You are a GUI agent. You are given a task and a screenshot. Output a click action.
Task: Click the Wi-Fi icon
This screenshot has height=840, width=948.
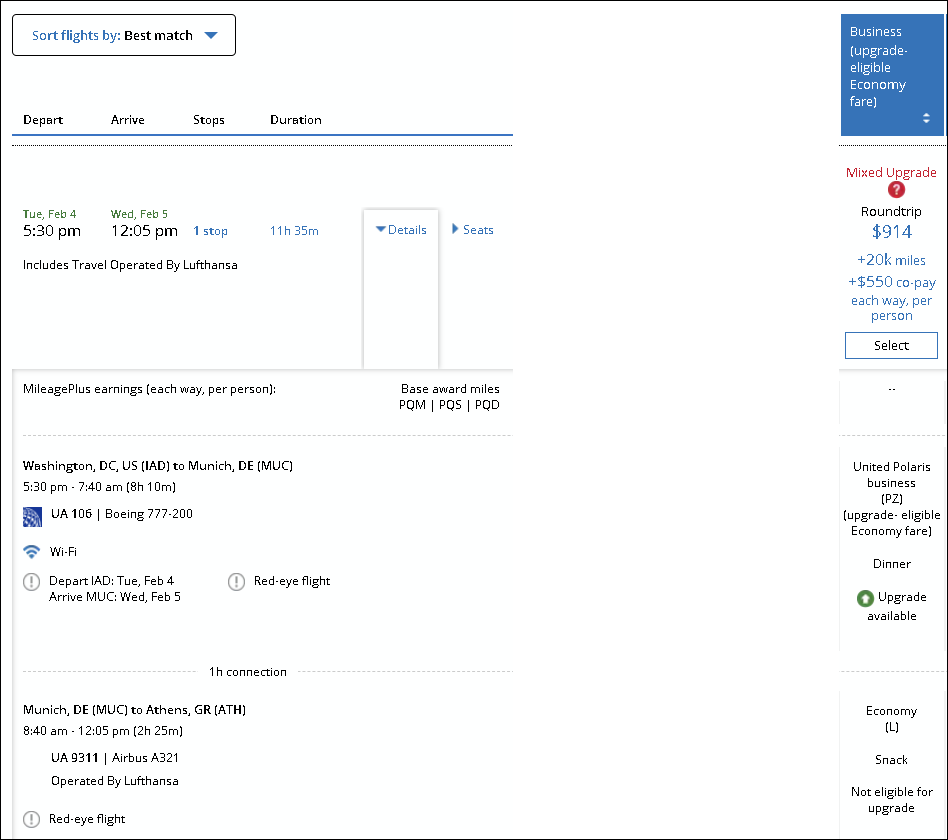click(31, 552)
